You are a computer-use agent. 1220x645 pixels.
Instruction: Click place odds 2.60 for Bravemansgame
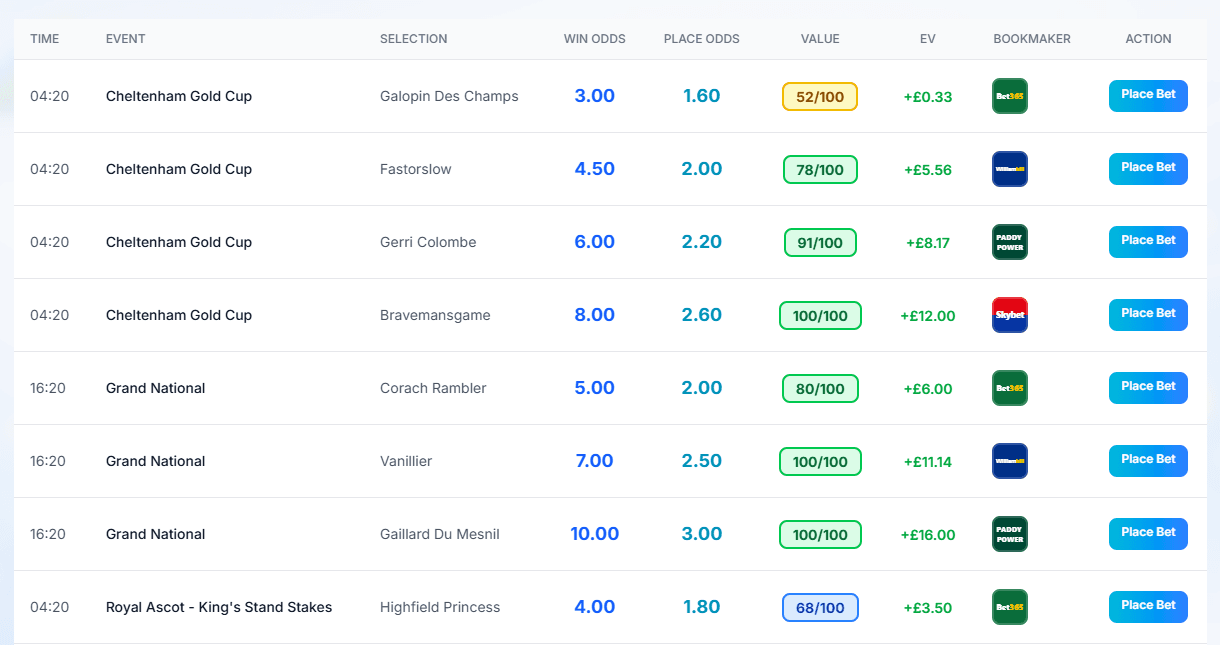point(701,315)
